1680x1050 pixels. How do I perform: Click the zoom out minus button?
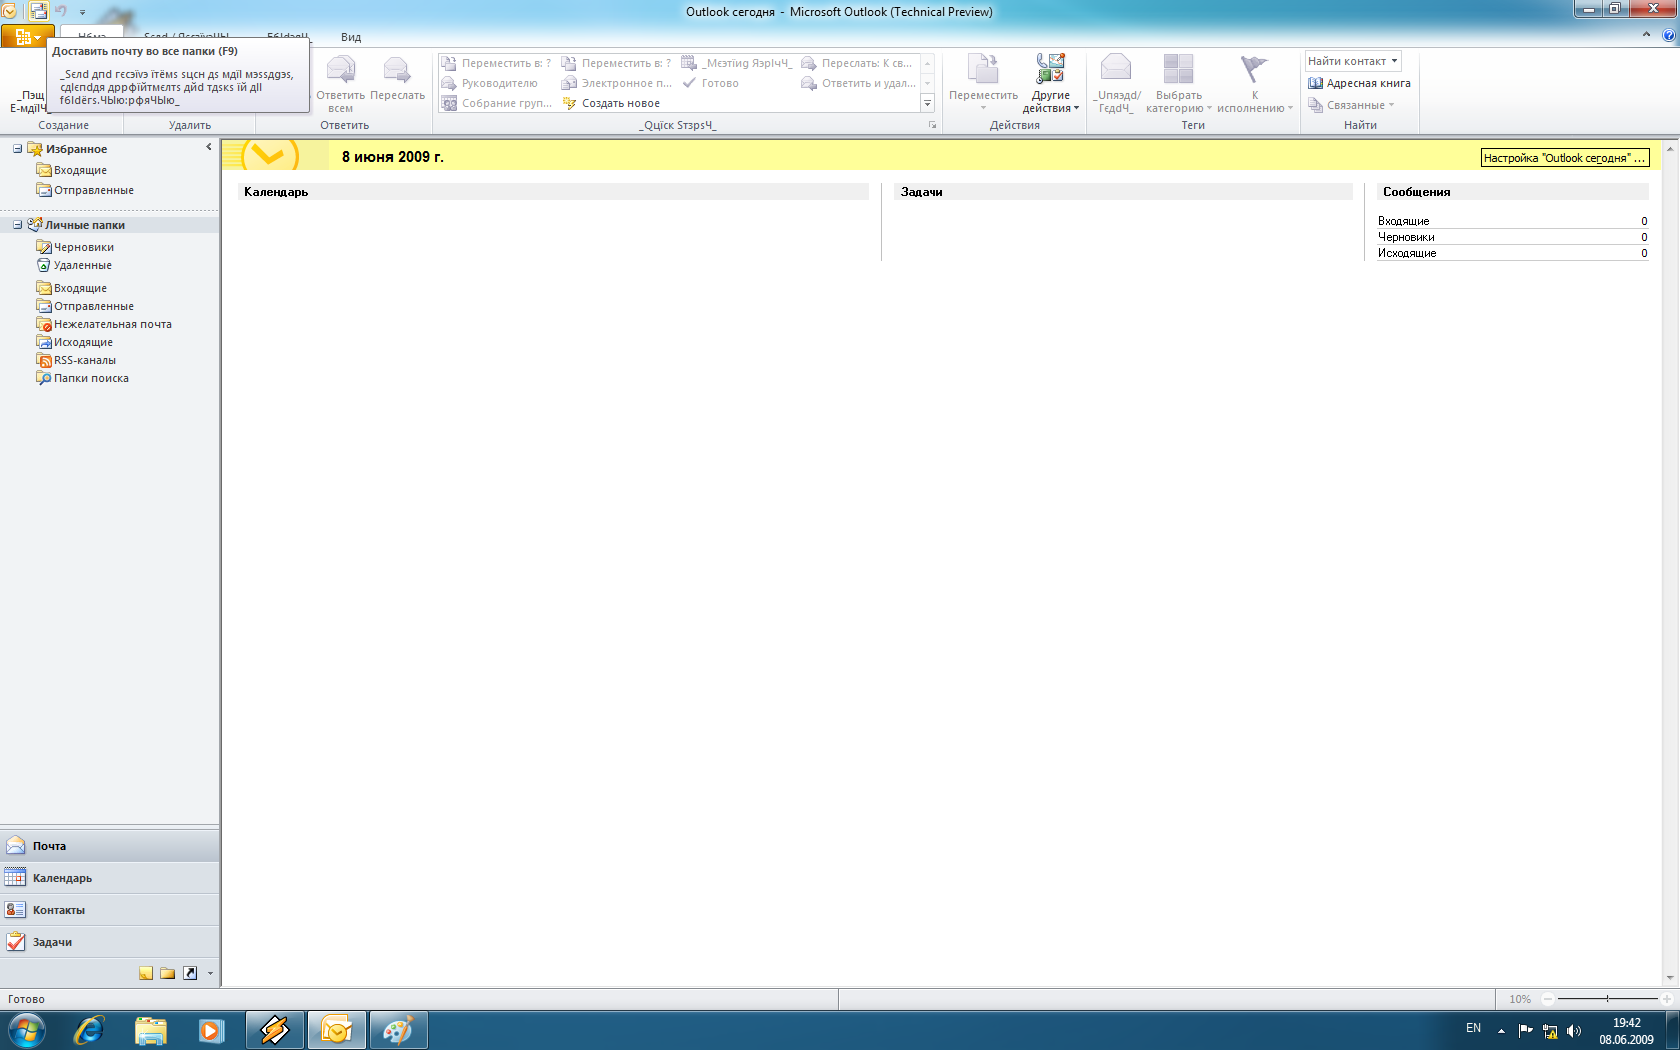[1548, 999]
